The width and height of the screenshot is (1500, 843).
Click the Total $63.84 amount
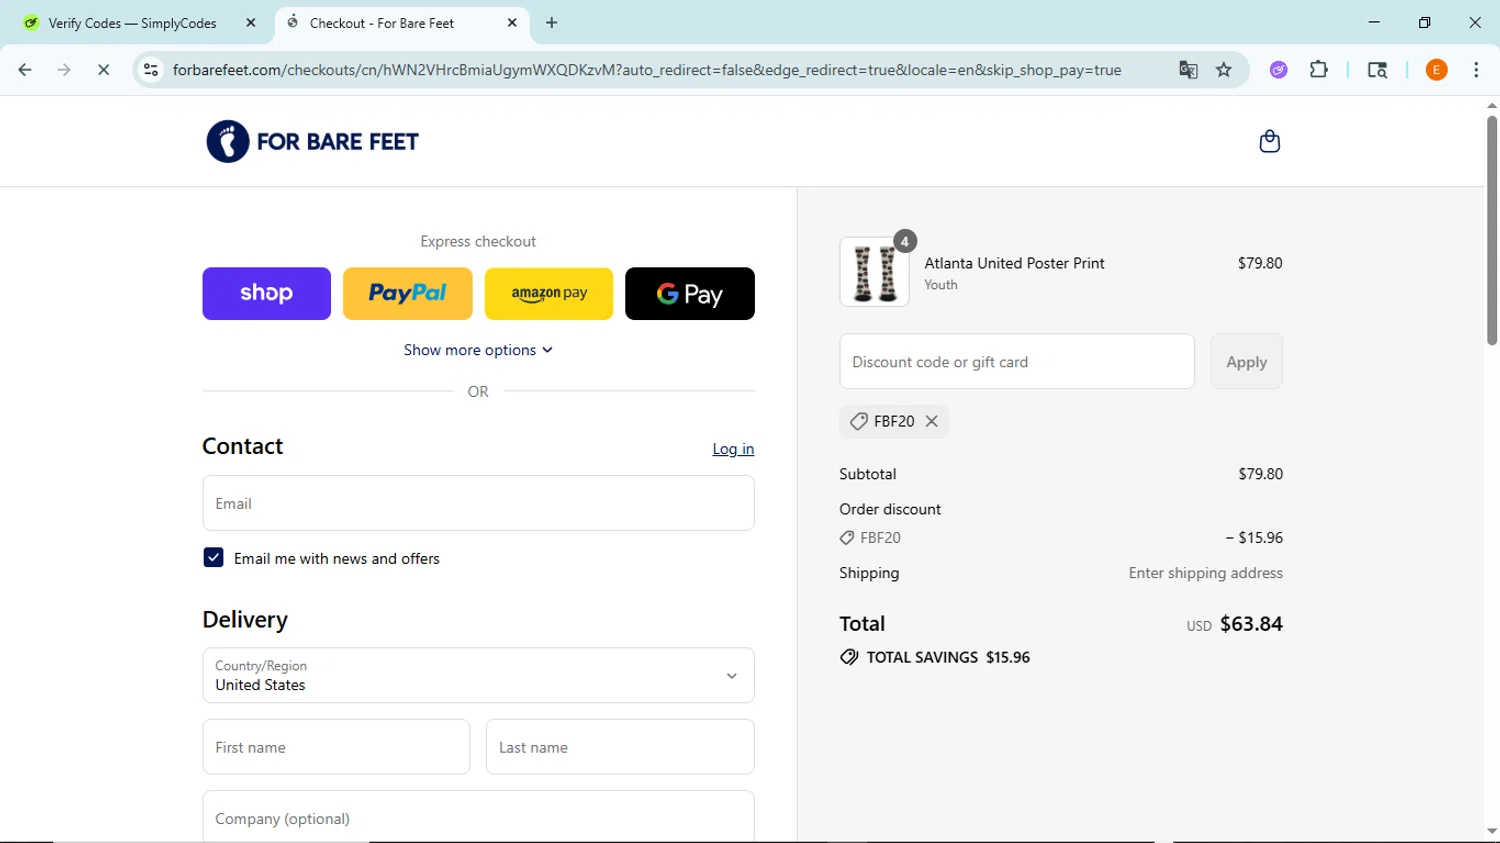(x=1251, y=624)
